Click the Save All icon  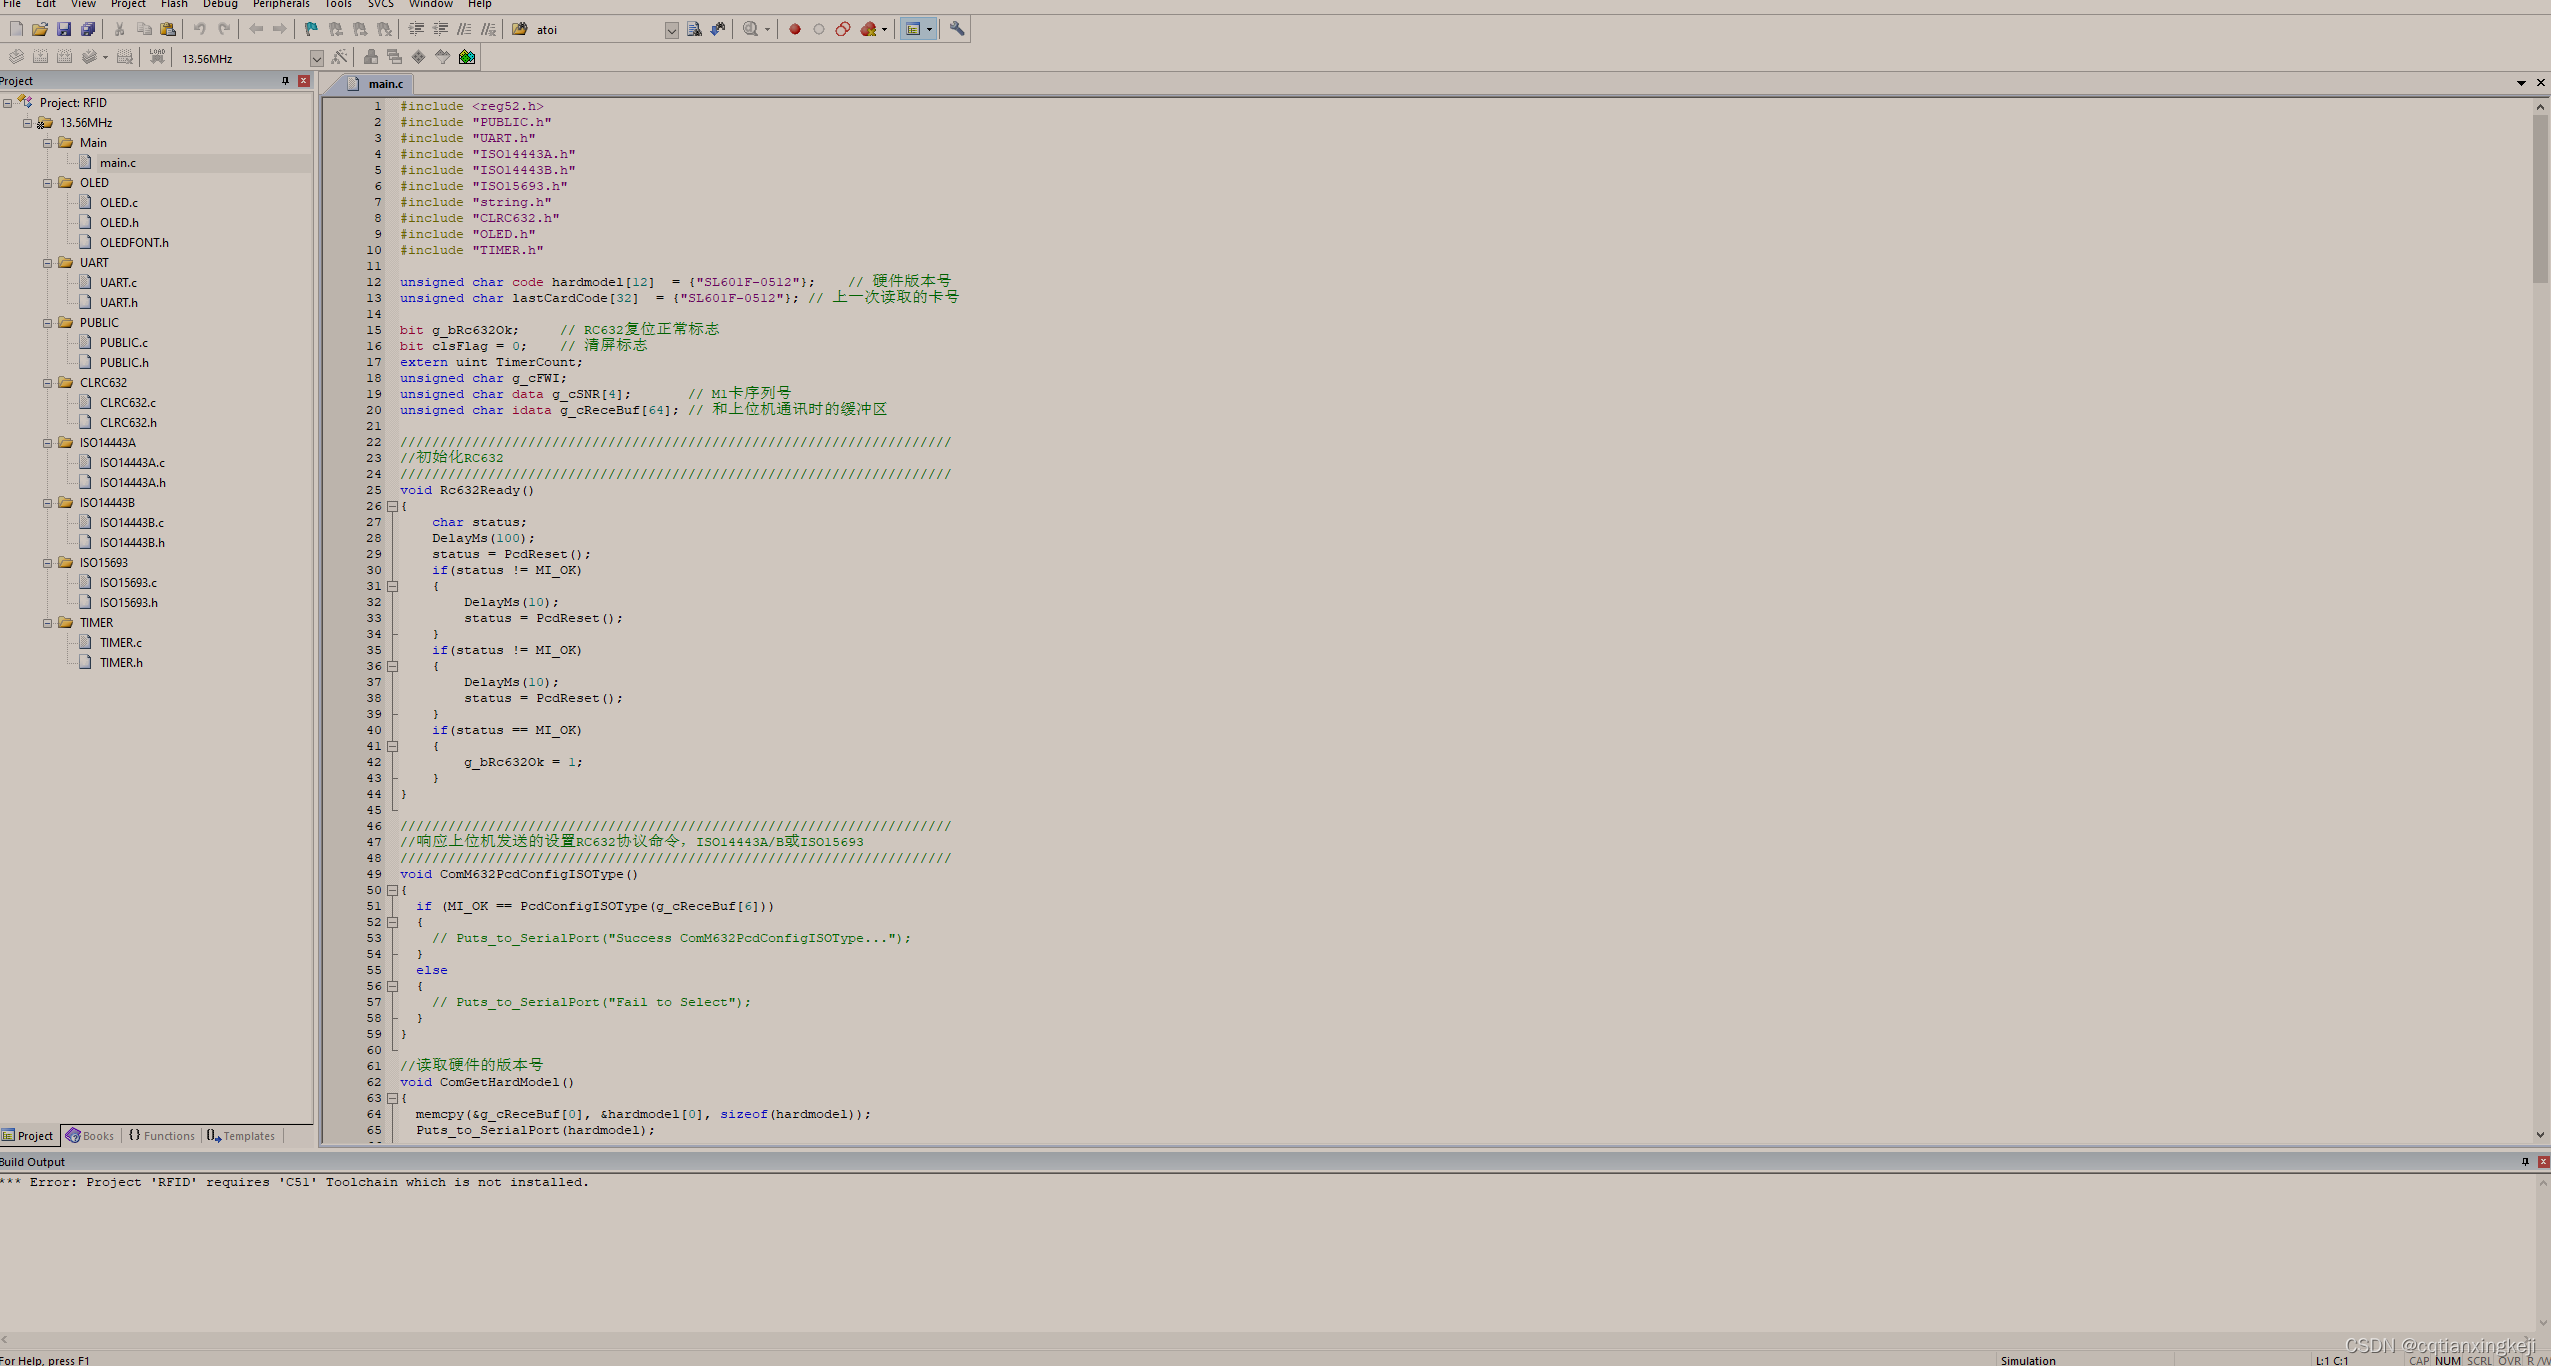point(88,29)
